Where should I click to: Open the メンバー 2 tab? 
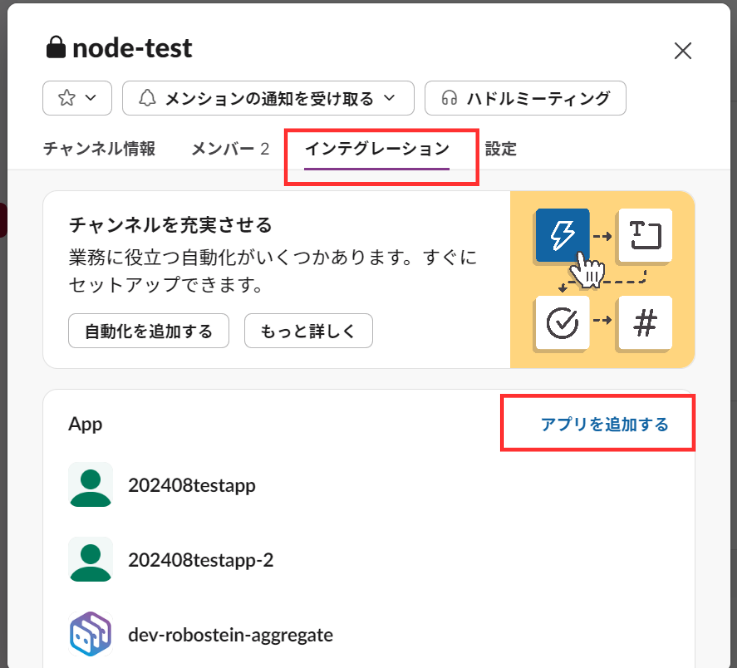click(x=230, y=149)
